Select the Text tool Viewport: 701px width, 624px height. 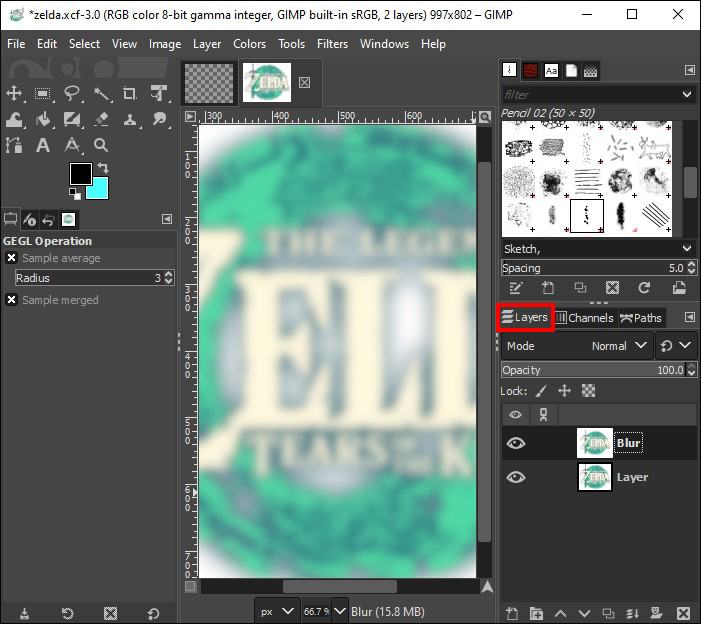pos(43,145)
